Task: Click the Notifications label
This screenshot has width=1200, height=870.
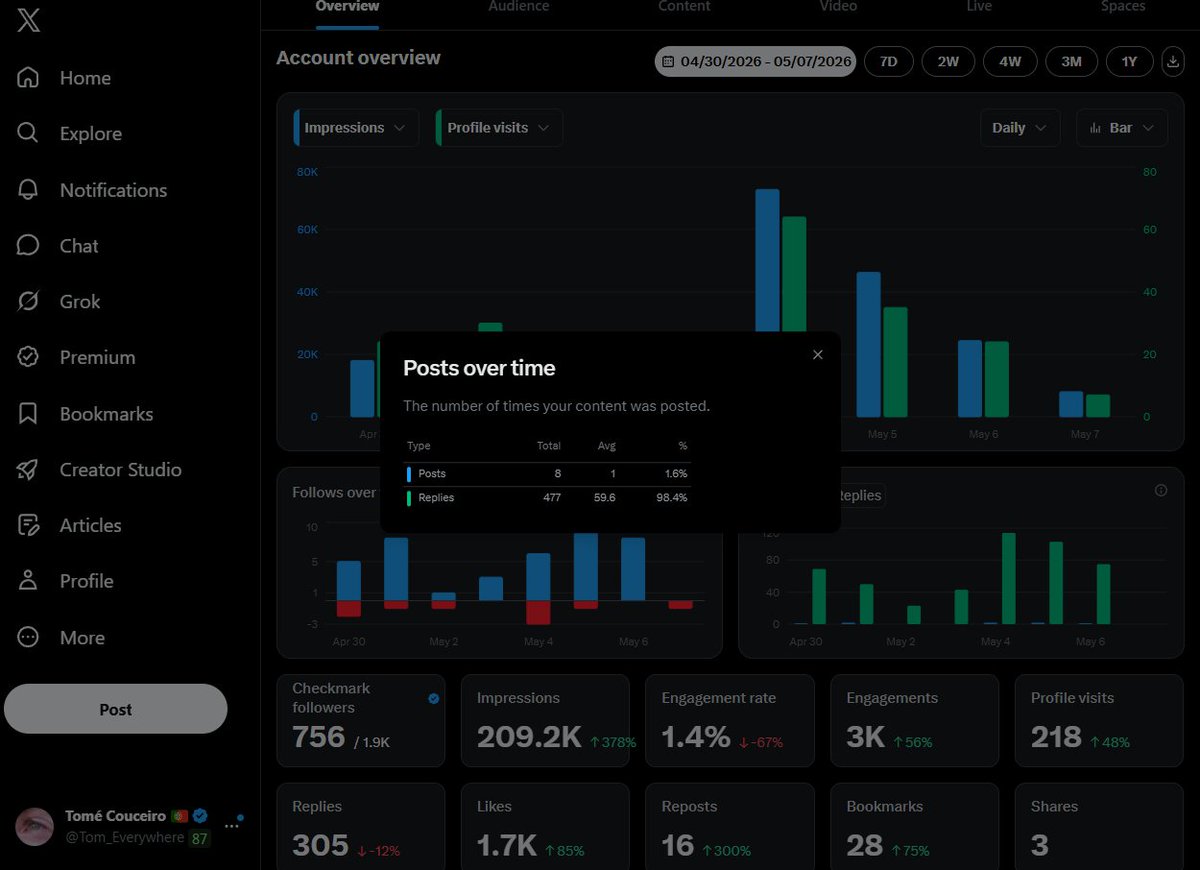Action: [x=113, y=190]
